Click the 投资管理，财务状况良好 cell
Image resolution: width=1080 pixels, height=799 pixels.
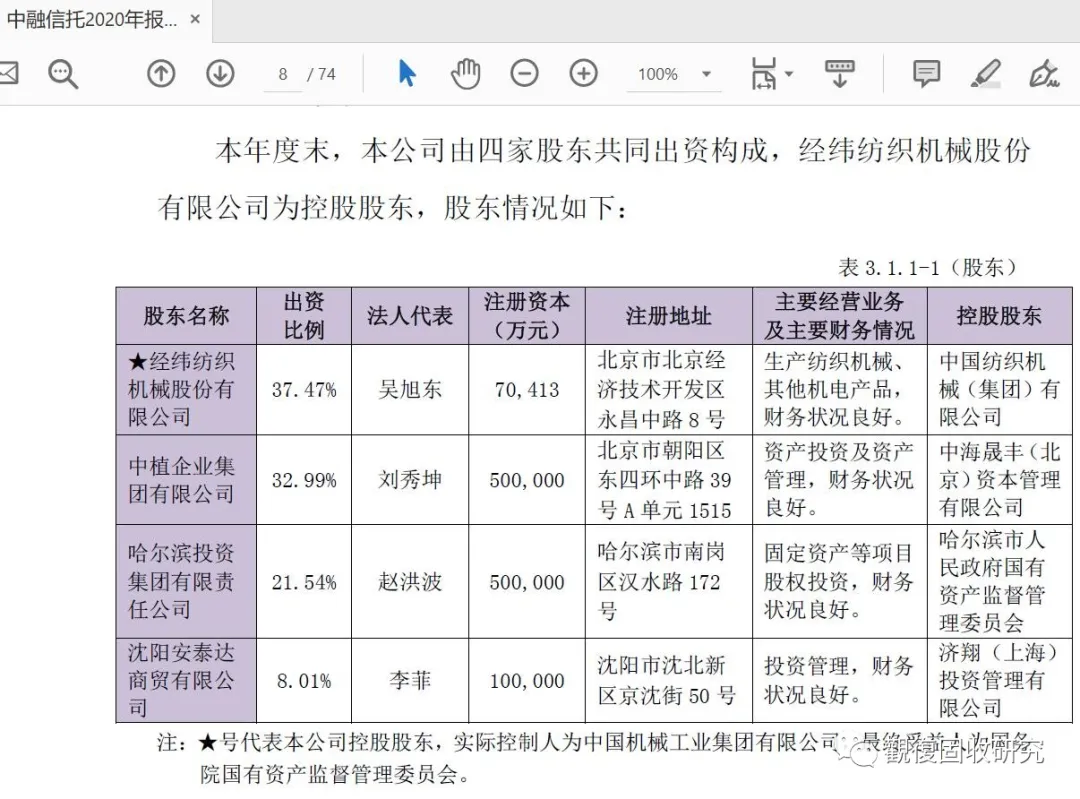coord(840,681)
